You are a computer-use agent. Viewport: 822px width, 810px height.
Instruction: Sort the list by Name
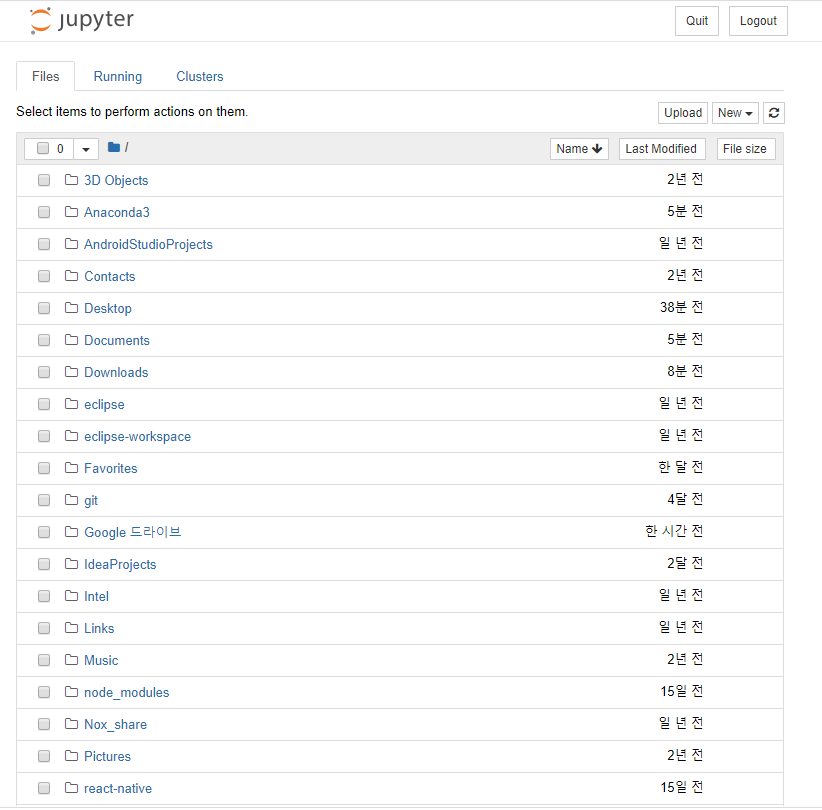click(579, 149)
